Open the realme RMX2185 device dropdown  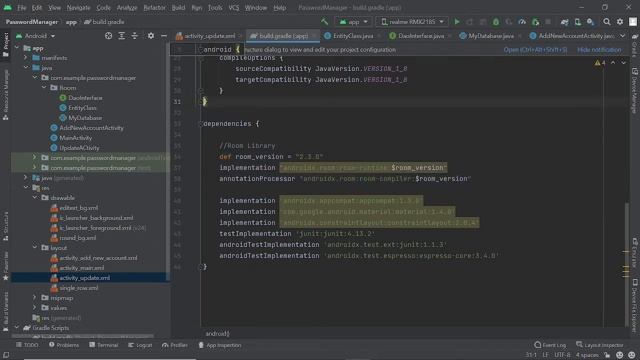click(x=412, y=22)
